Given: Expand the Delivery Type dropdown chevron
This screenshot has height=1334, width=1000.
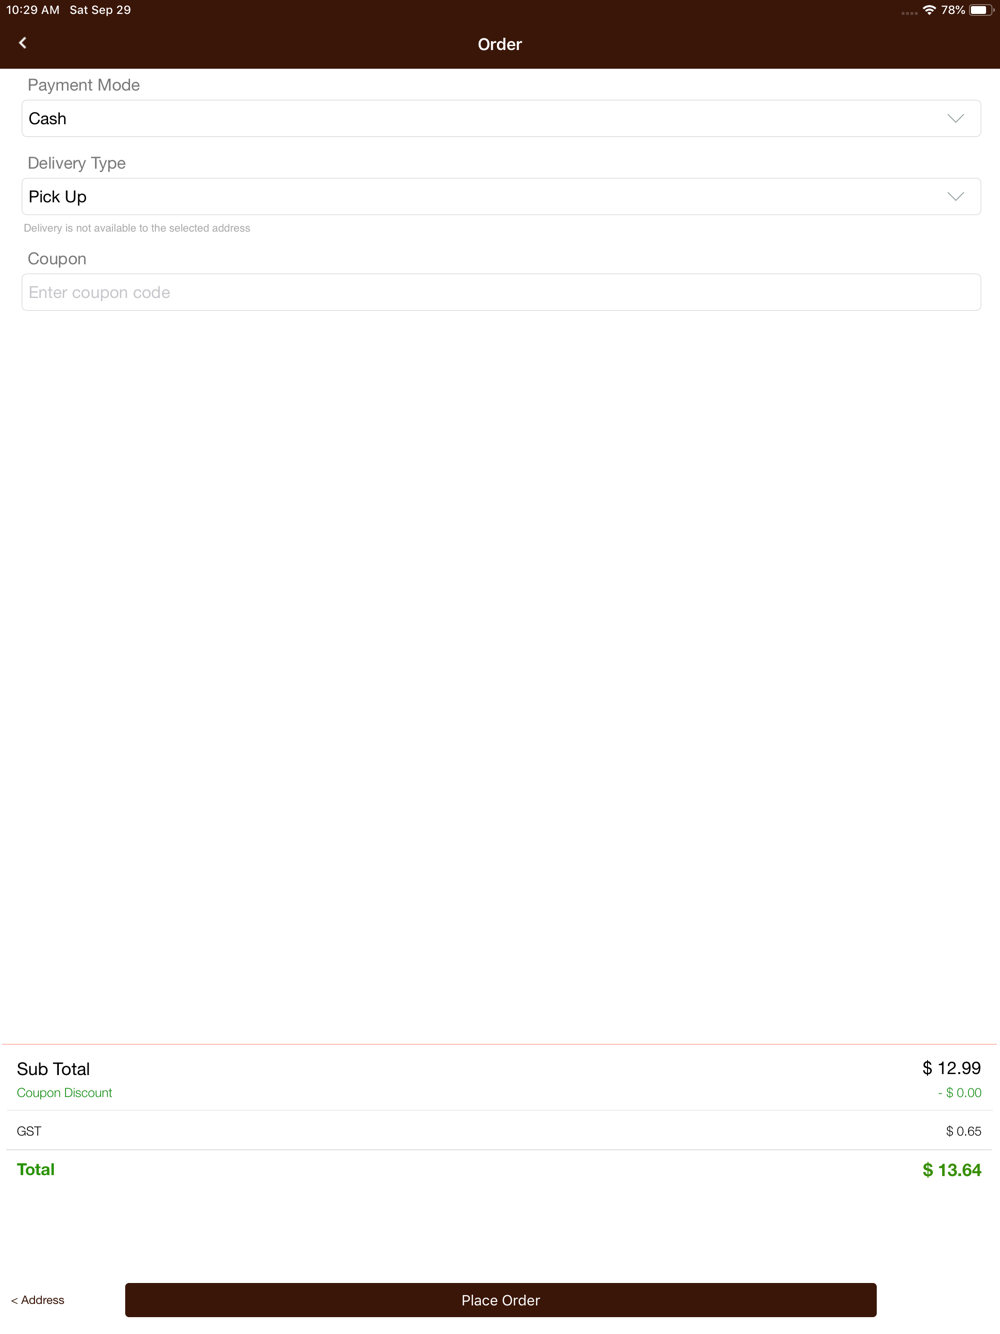Looking at the screenshot, I should pos(955,196).
